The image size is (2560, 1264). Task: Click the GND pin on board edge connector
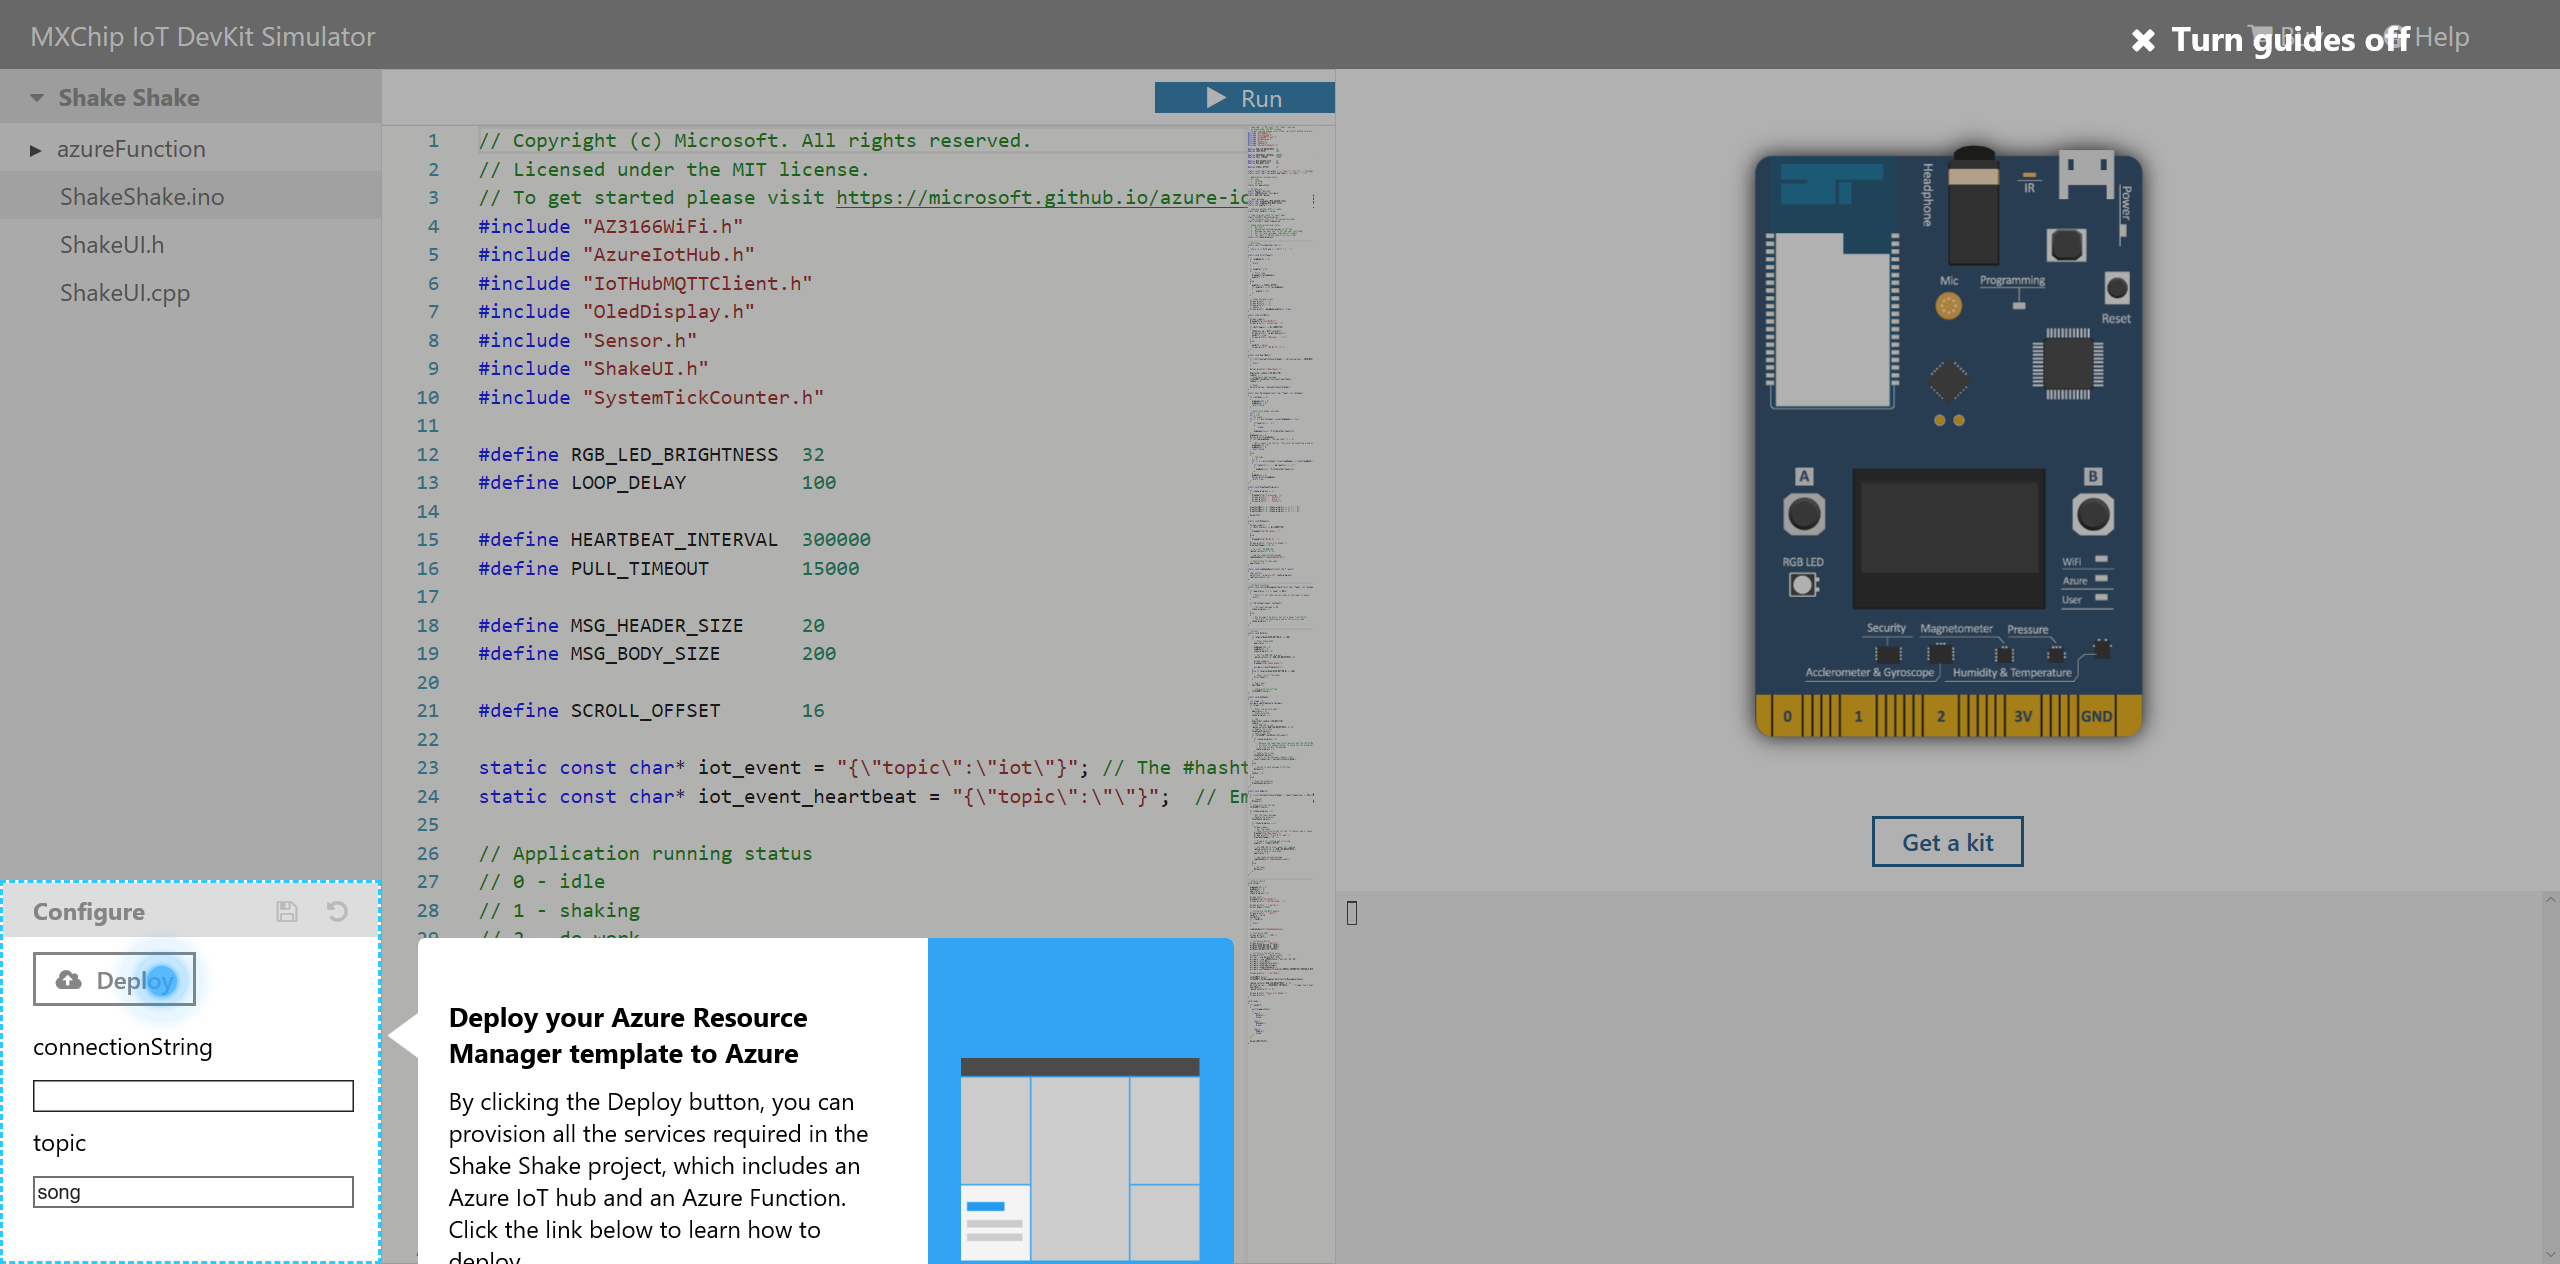pyautogui.click(x=2096, y=716)
